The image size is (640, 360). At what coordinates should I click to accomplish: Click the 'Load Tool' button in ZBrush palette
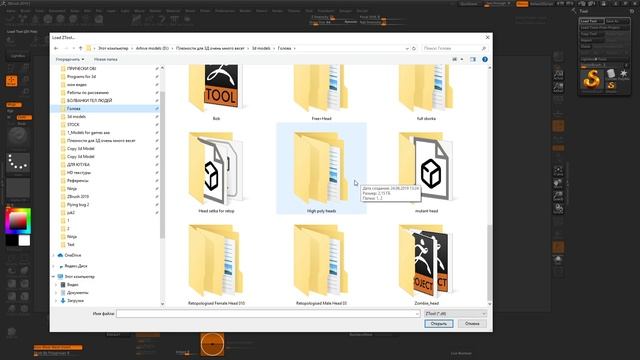(x=591, y=21)
